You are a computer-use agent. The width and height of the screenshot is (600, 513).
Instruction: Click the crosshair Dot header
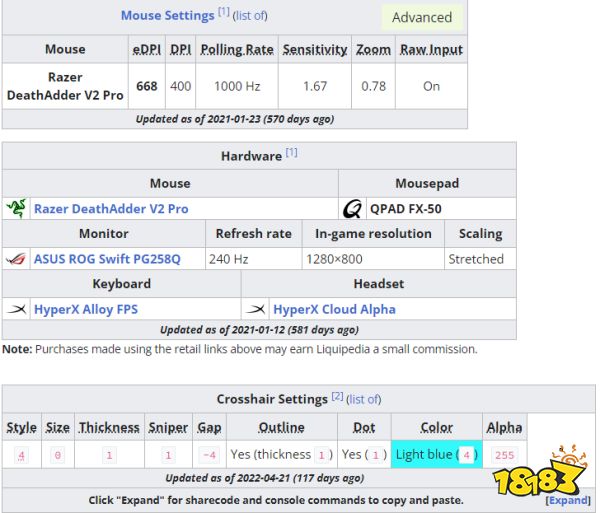coord(364,427)
